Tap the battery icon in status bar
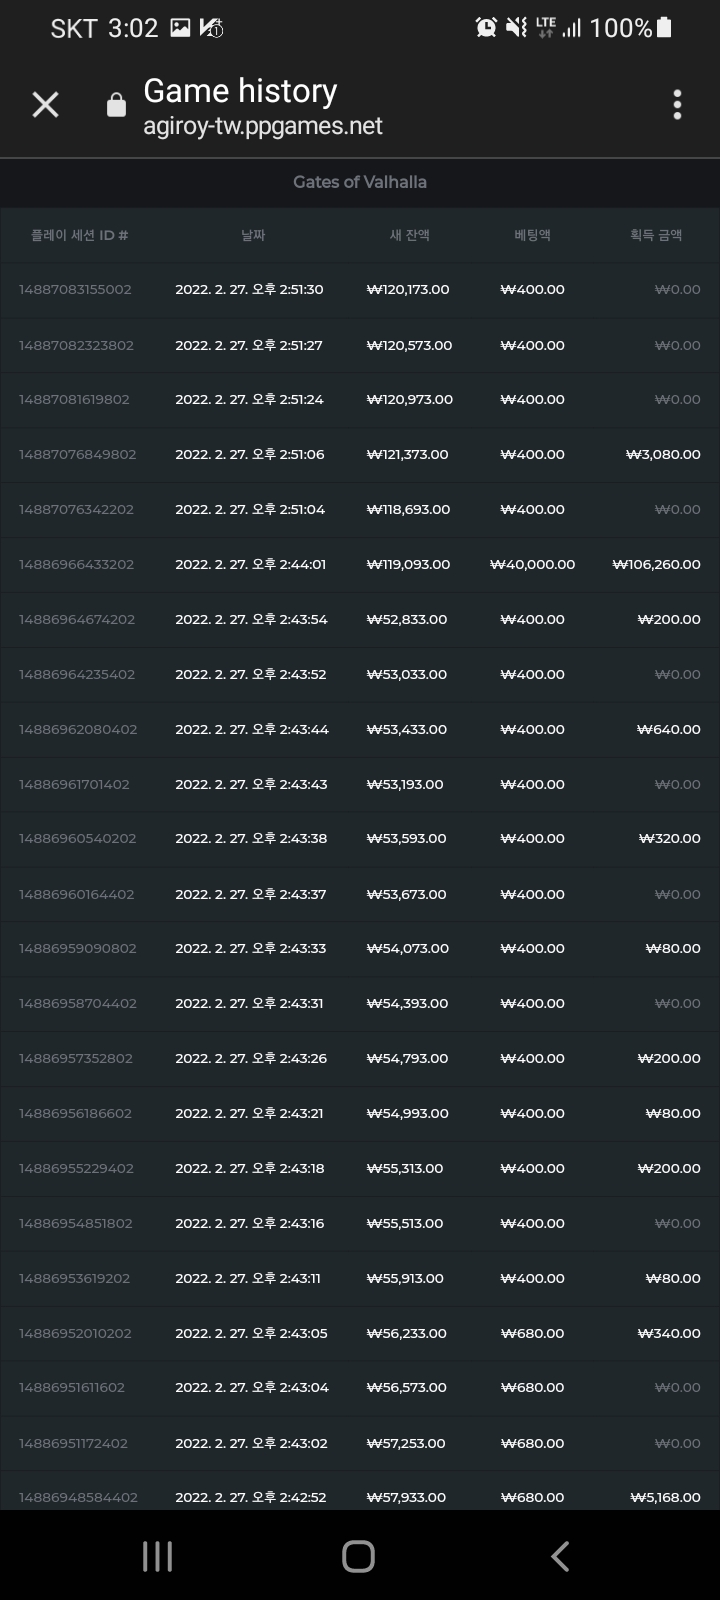Screen dimensions: 720x1600 665,28
